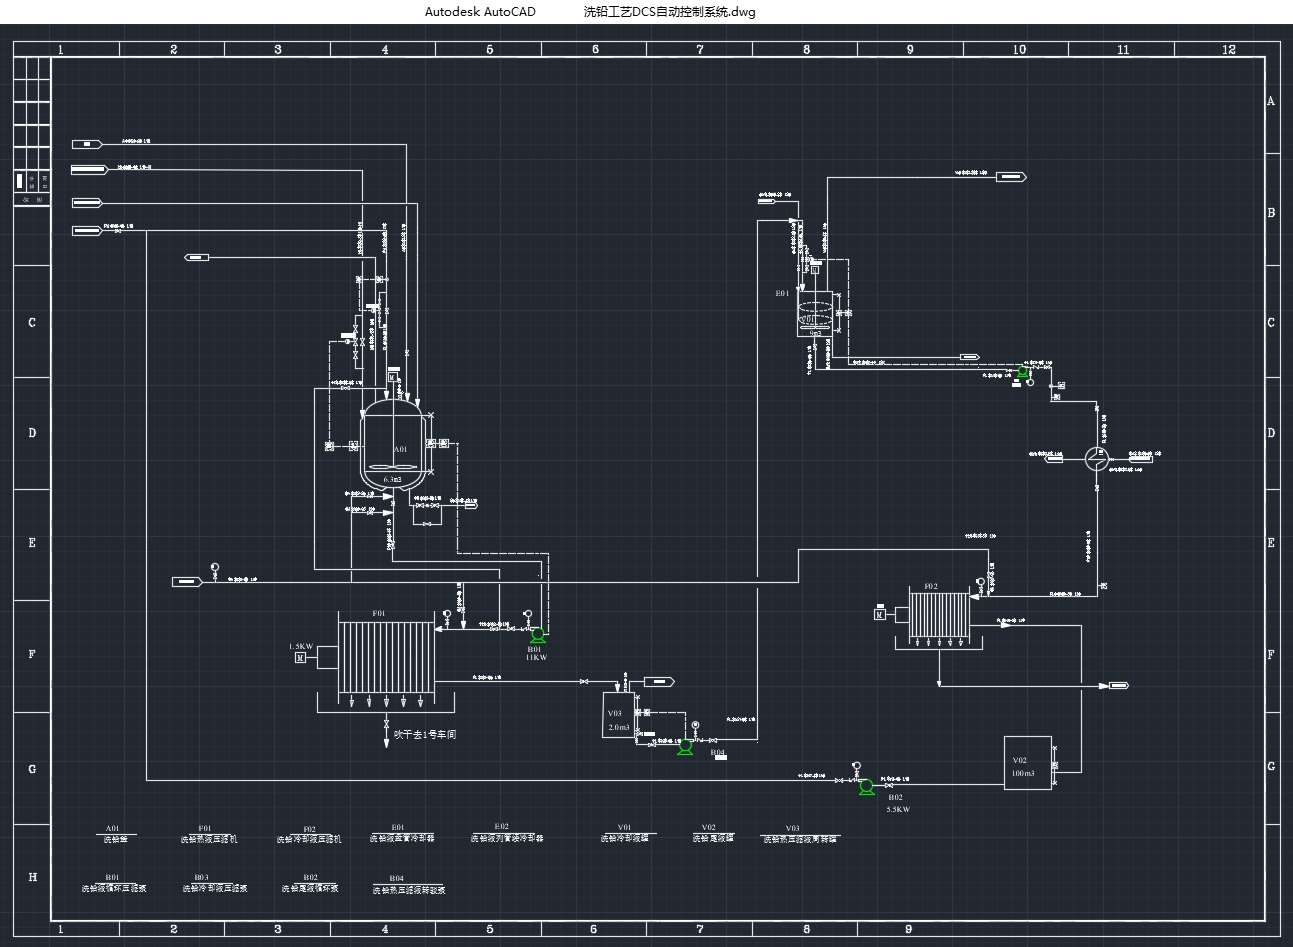Click the 5.5KW label under B02
This screenshot has height=947, width=1293.
click(x=898, y=809)
